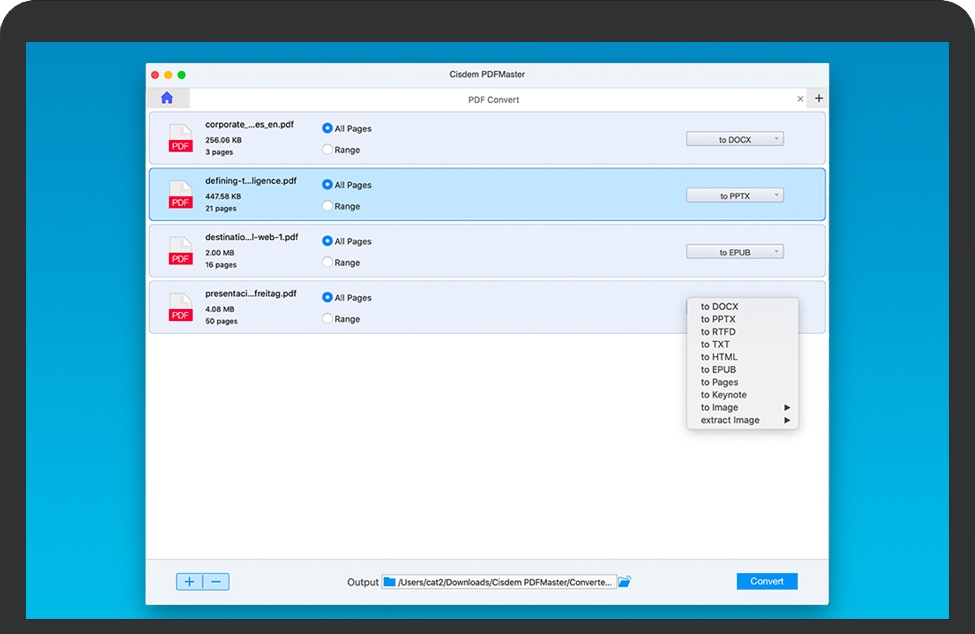Click the Home icon tab
This screenshot has width=975, height=634.
[167, 98]
